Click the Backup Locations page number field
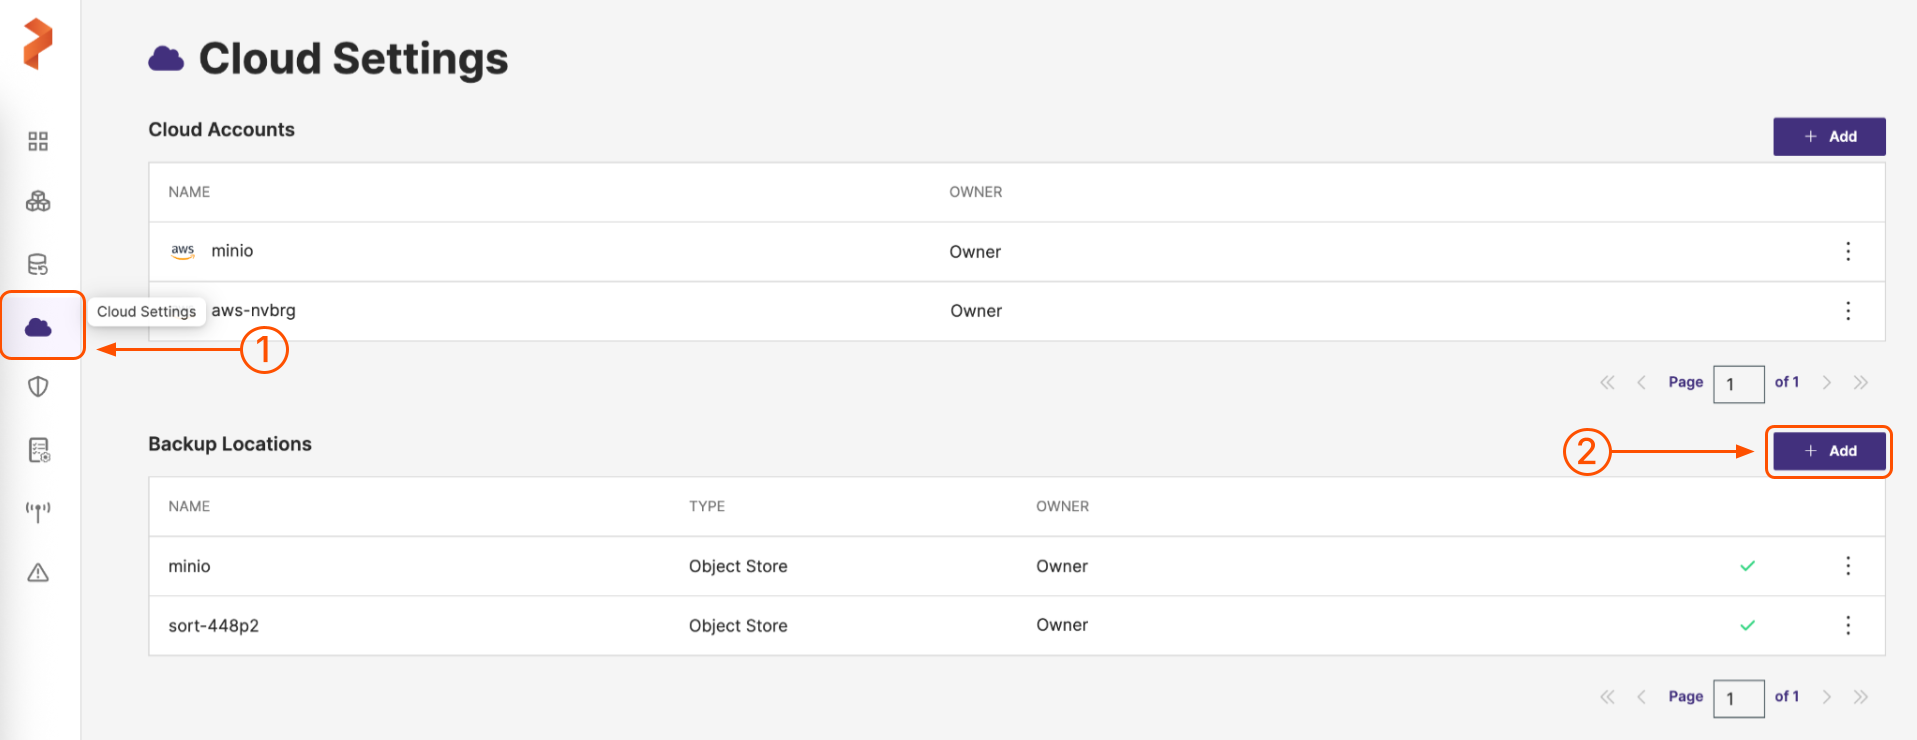The image size is (1917, 740). 1737,698
